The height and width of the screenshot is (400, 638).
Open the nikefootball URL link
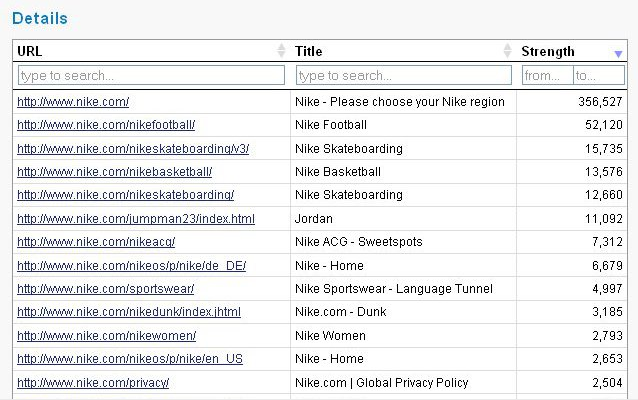click(106, 125)
